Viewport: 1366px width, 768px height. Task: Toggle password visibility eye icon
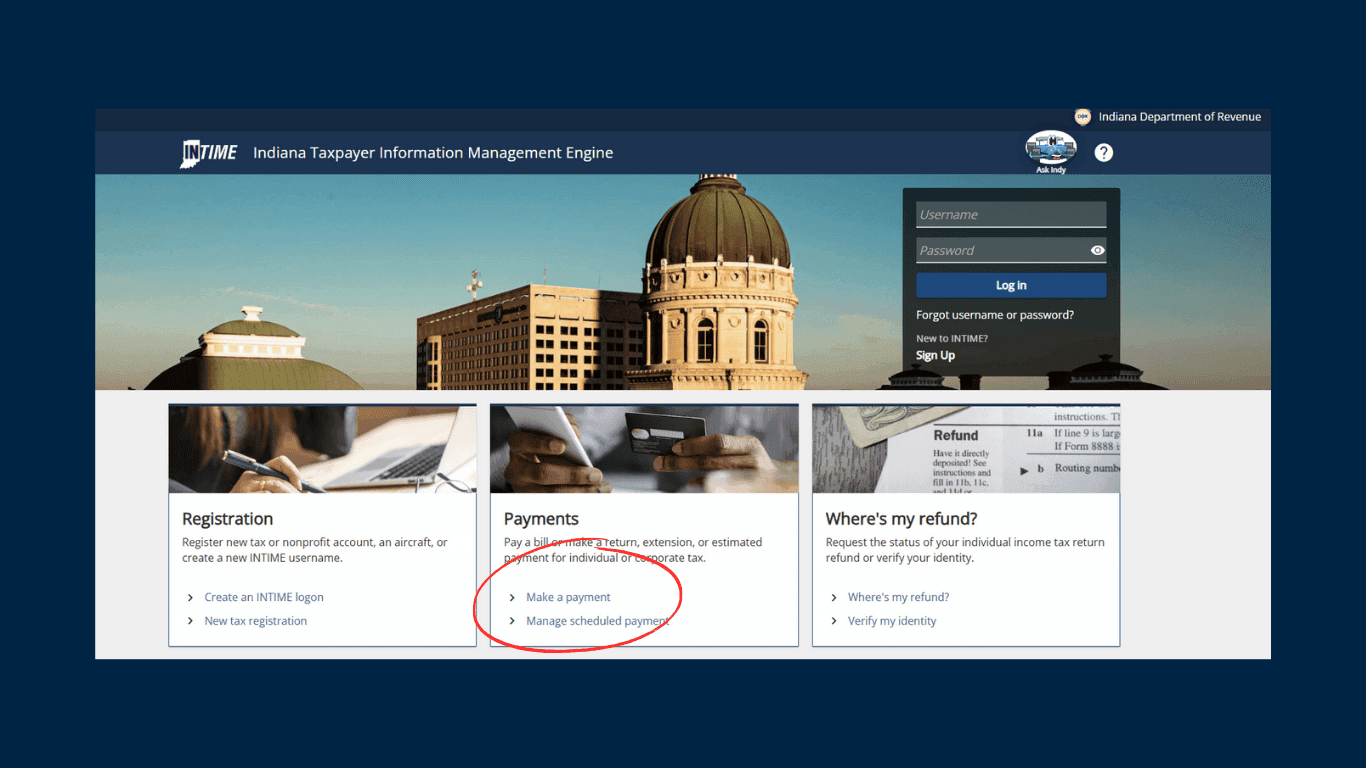coord(1097,251)
